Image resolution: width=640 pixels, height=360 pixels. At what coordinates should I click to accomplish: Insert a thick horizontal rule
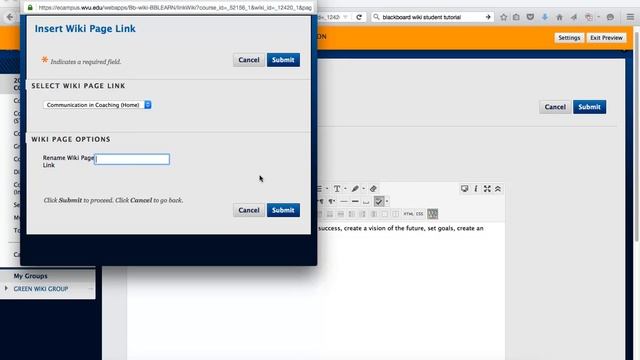pos(355,201)
